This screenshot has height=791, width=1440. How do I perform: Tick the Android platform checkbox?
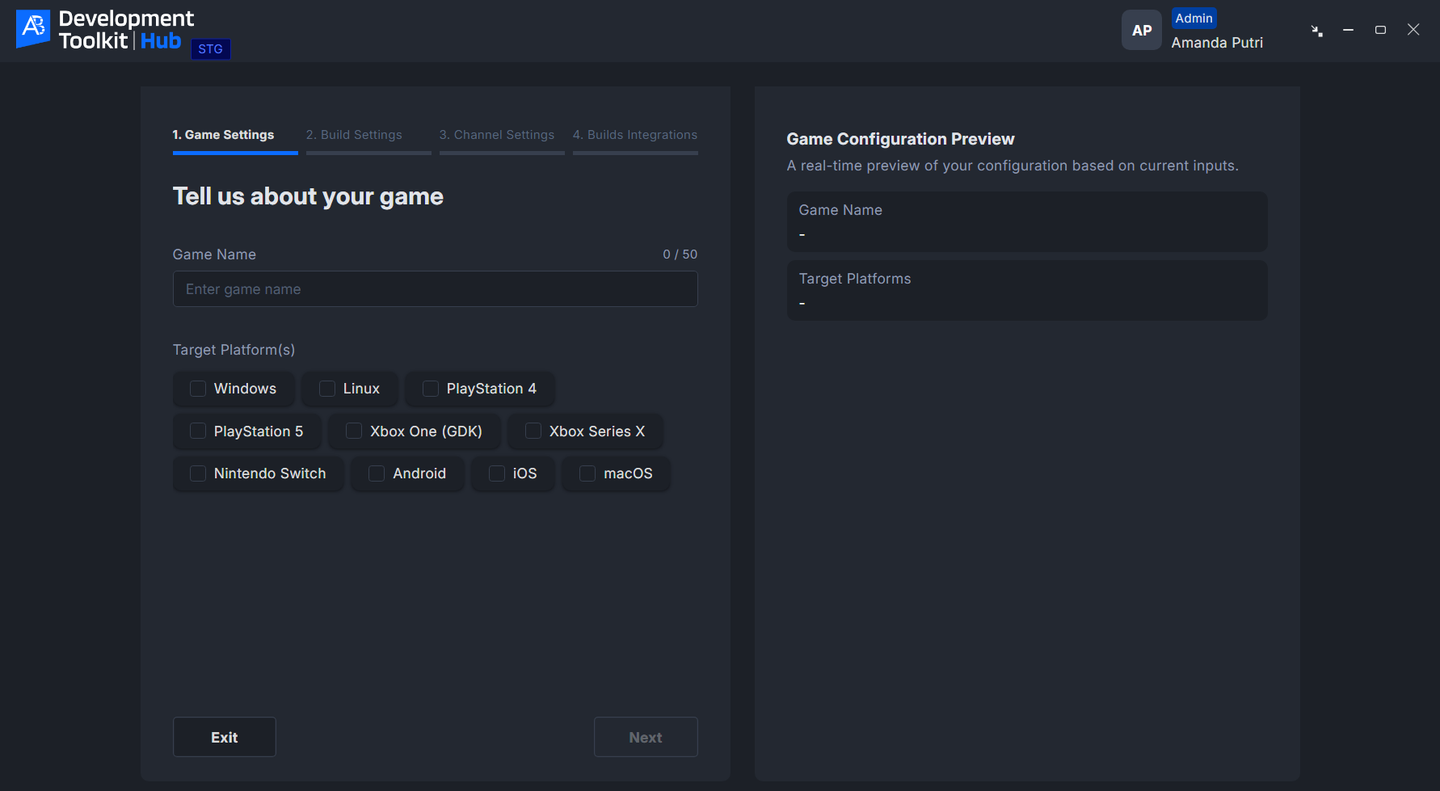pos(376,474)
